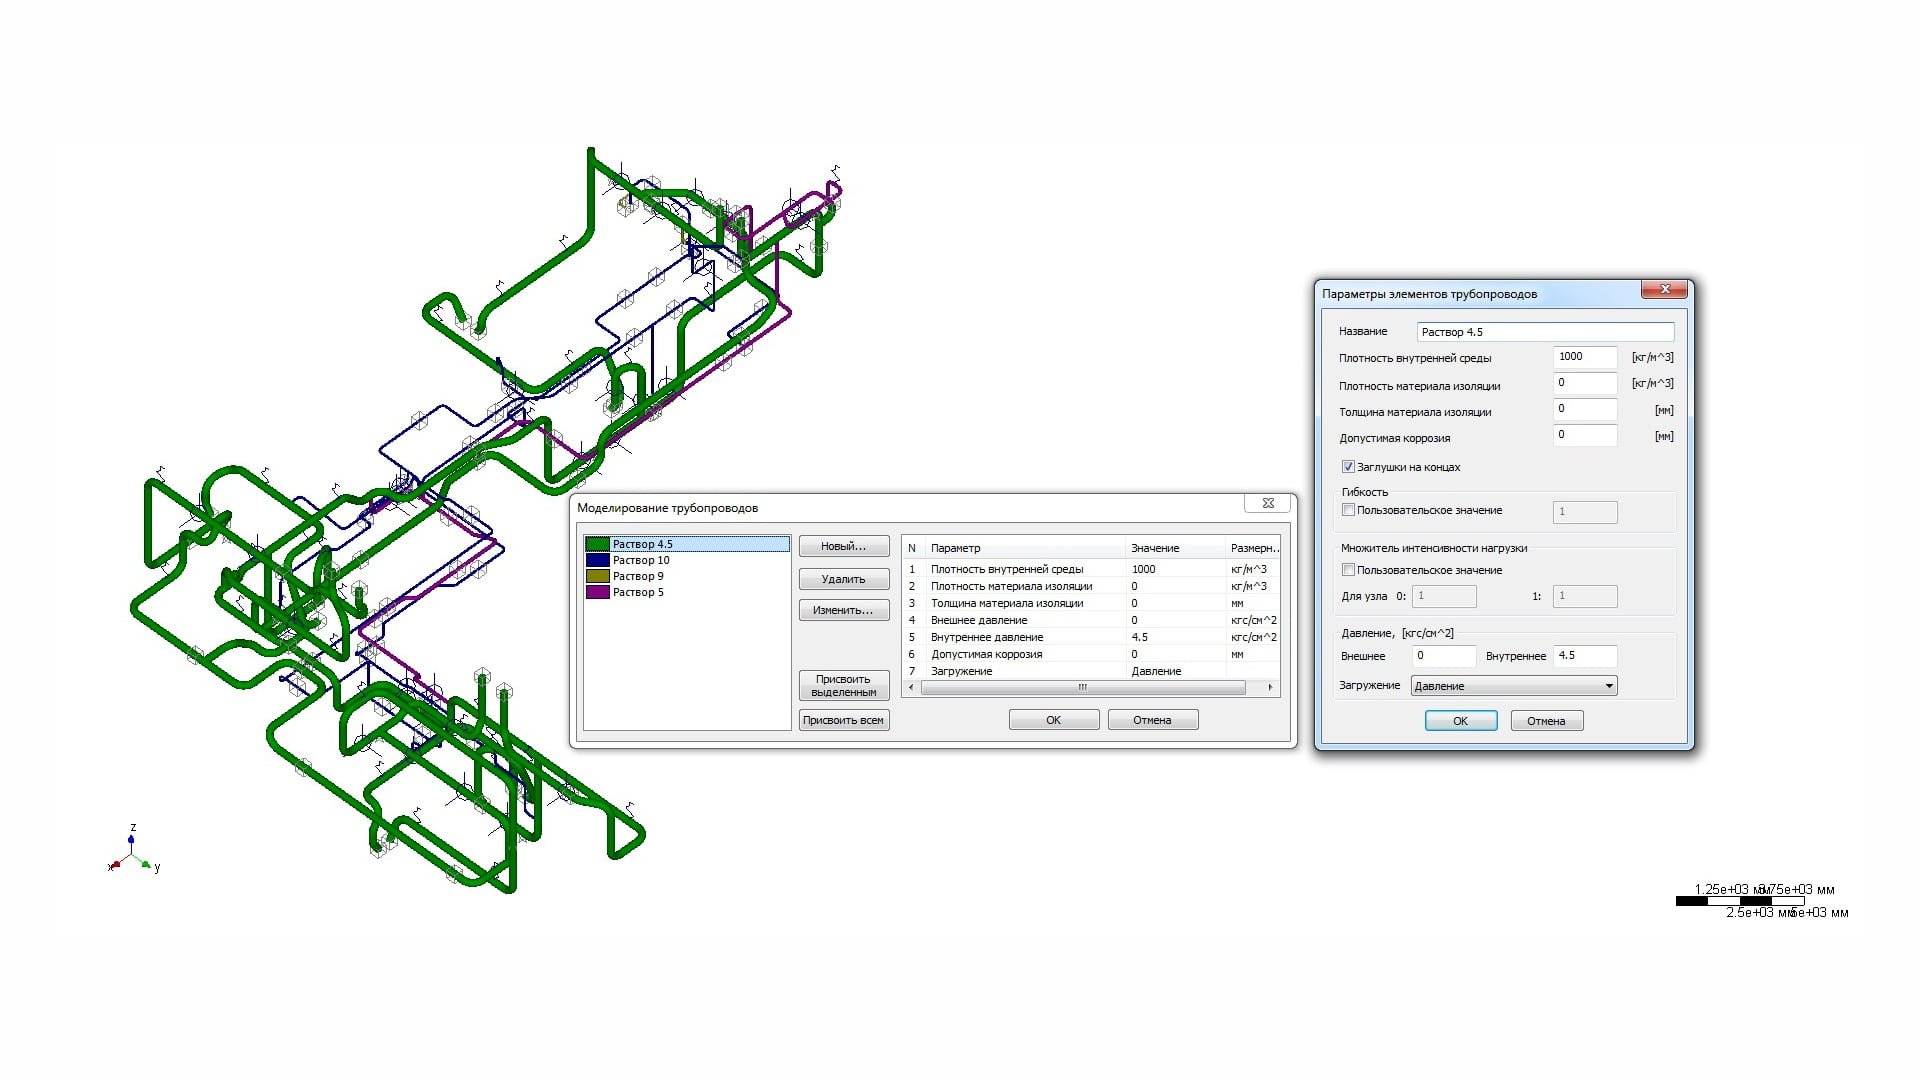Cancel the Моделирование трубопроводов dialog
Image resolution: width=1920 pixels, height=1080 pixels.
(1153, 720)
